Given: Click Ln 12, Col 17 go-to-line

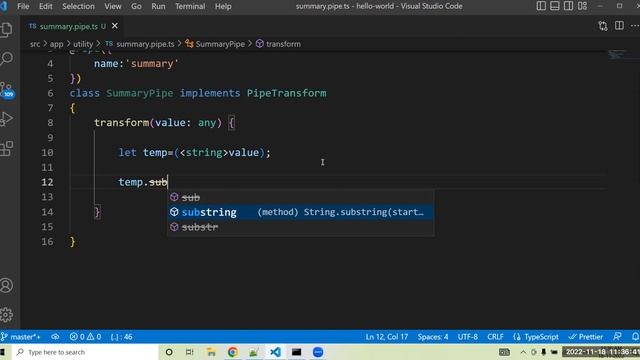Looking at the screenshot, I should click(387, 337).
